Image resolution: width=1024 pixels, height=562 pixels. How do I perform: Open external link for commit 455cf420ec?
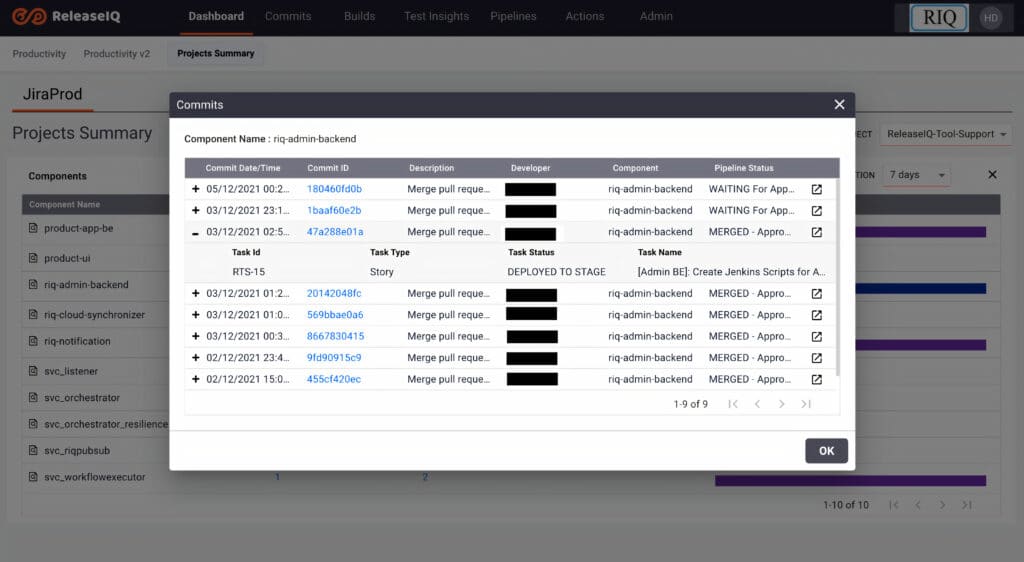(x=816, y=379)
